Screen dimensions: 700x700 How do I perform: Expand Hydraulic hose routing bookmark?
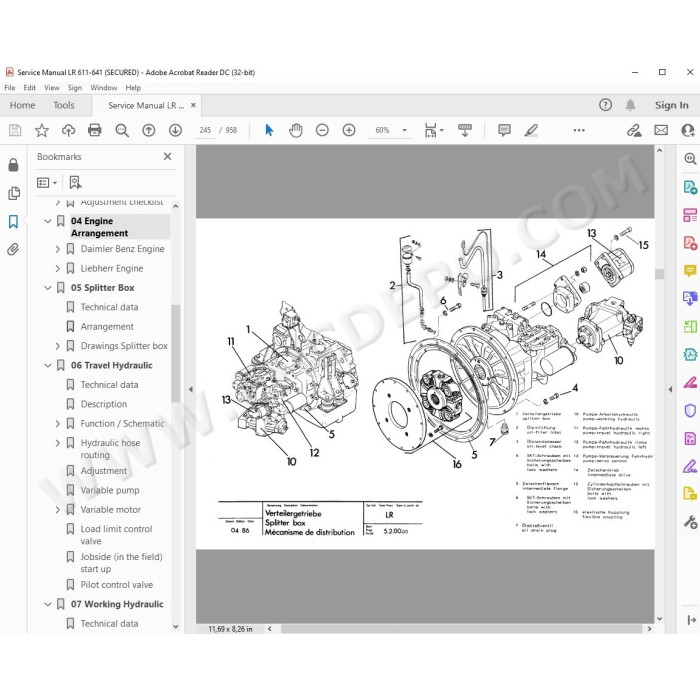pos(57,443)
